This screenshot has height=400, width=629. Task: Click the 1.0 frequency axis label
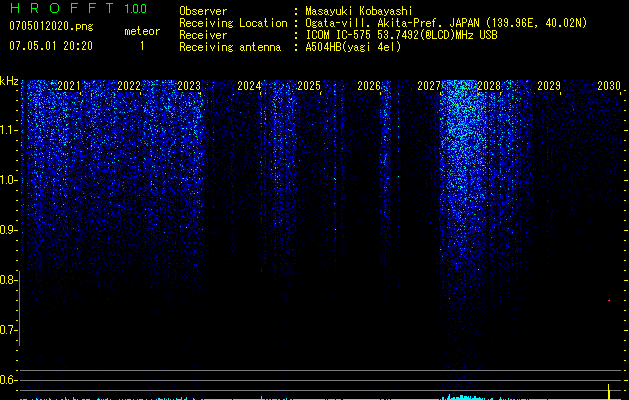pos(7,180)
